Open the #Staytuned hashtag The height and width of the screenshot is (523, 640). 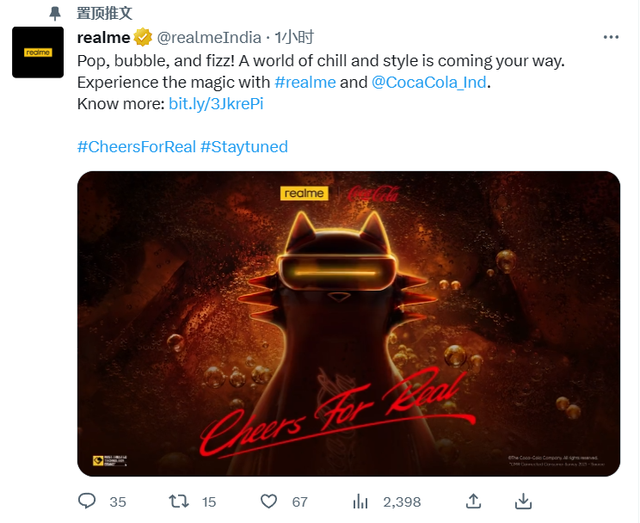(244, 147)
